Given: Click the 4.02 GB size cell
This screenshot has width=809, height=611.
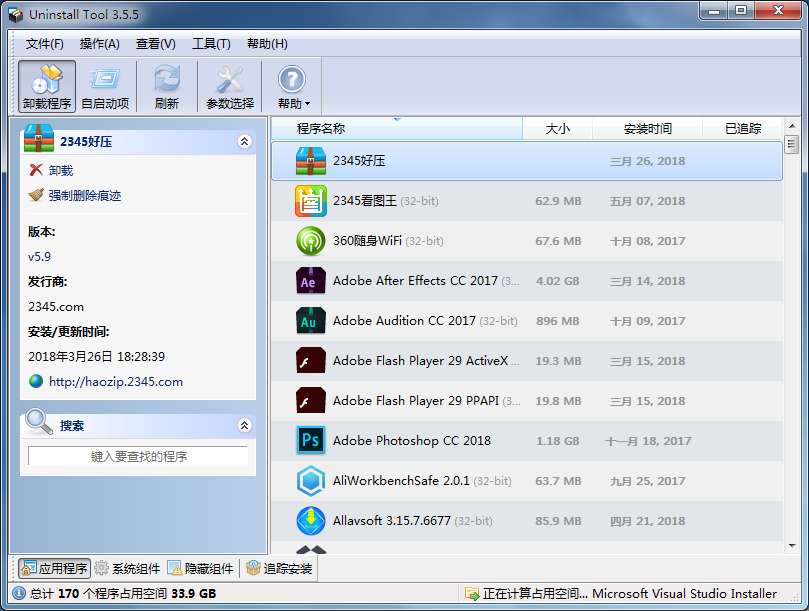Looking at the screenshot, I should tap(557, 281).
